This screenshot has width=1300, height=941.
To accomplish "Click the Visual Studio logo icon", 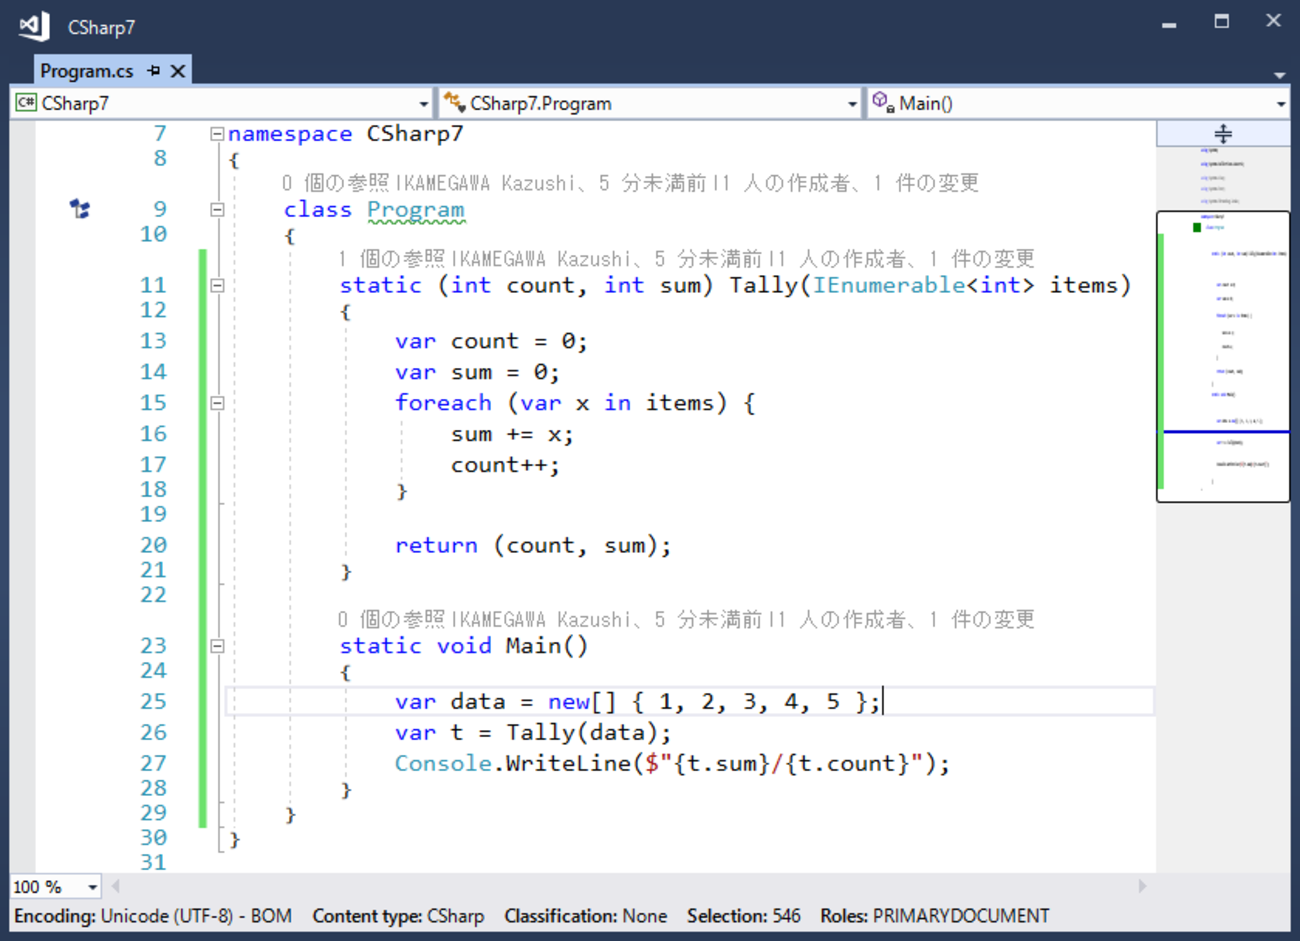I will 34,26.
